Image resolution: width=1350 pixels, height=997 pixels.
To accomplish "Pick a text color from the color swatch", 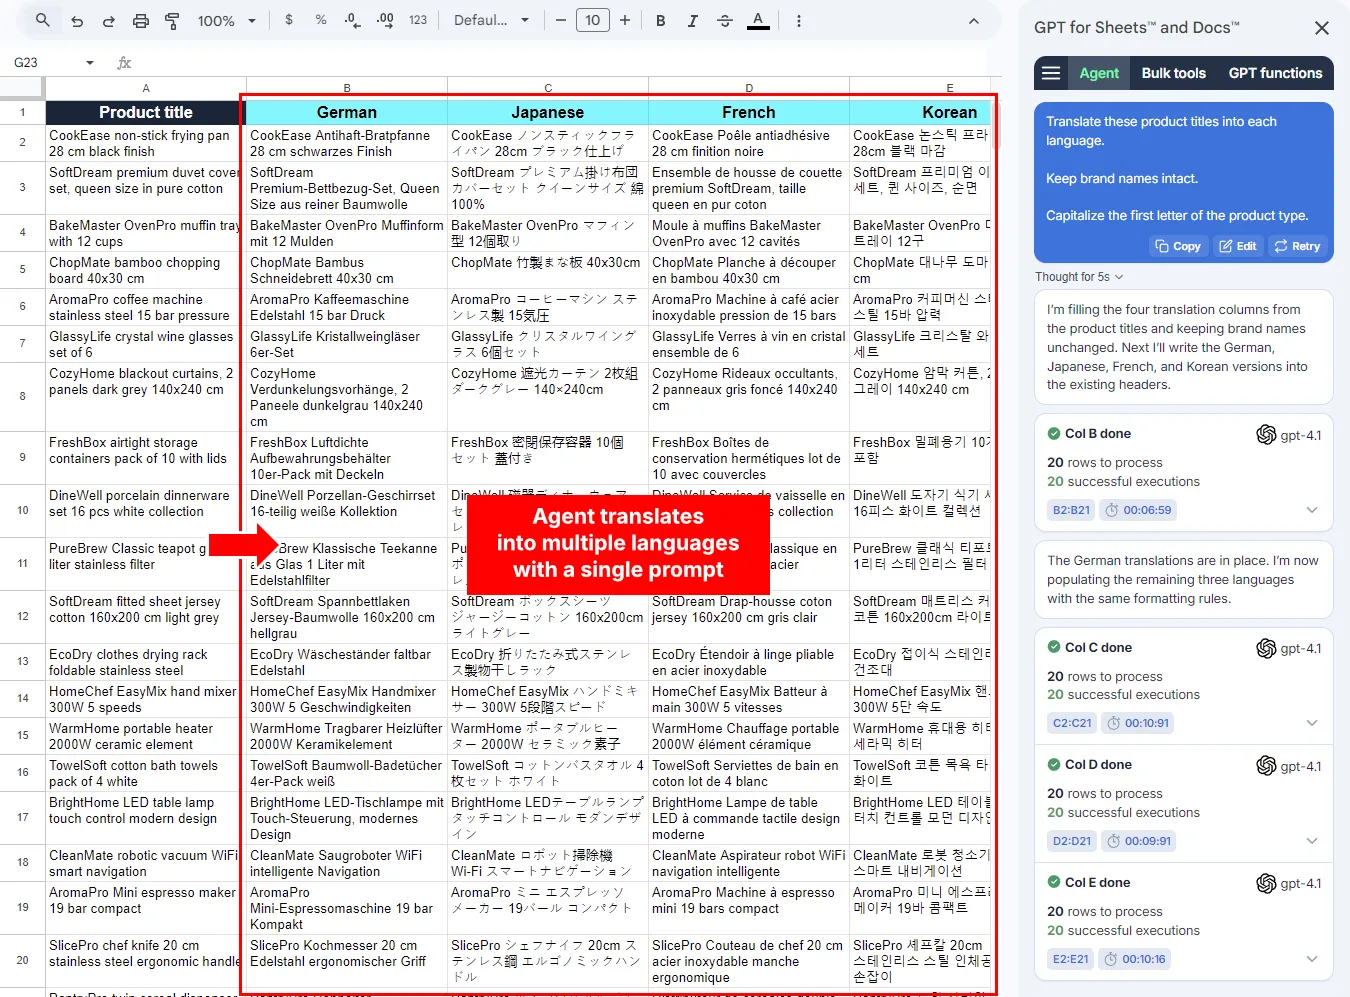I will point(758,20).
